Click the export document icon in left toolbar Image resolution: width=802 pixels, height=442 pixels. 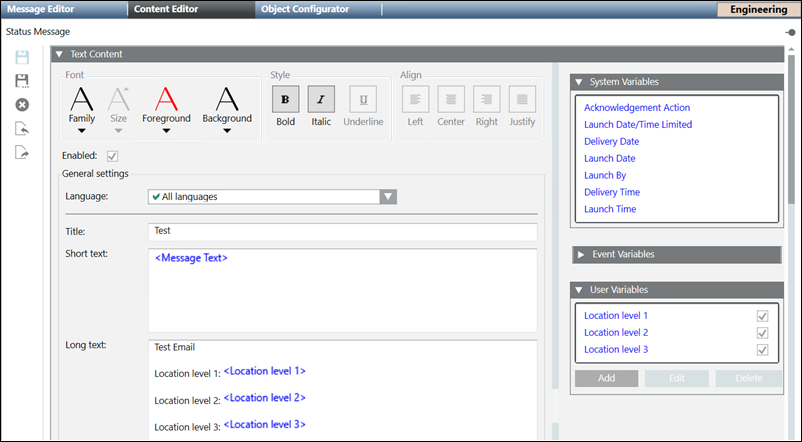(22, 152)
